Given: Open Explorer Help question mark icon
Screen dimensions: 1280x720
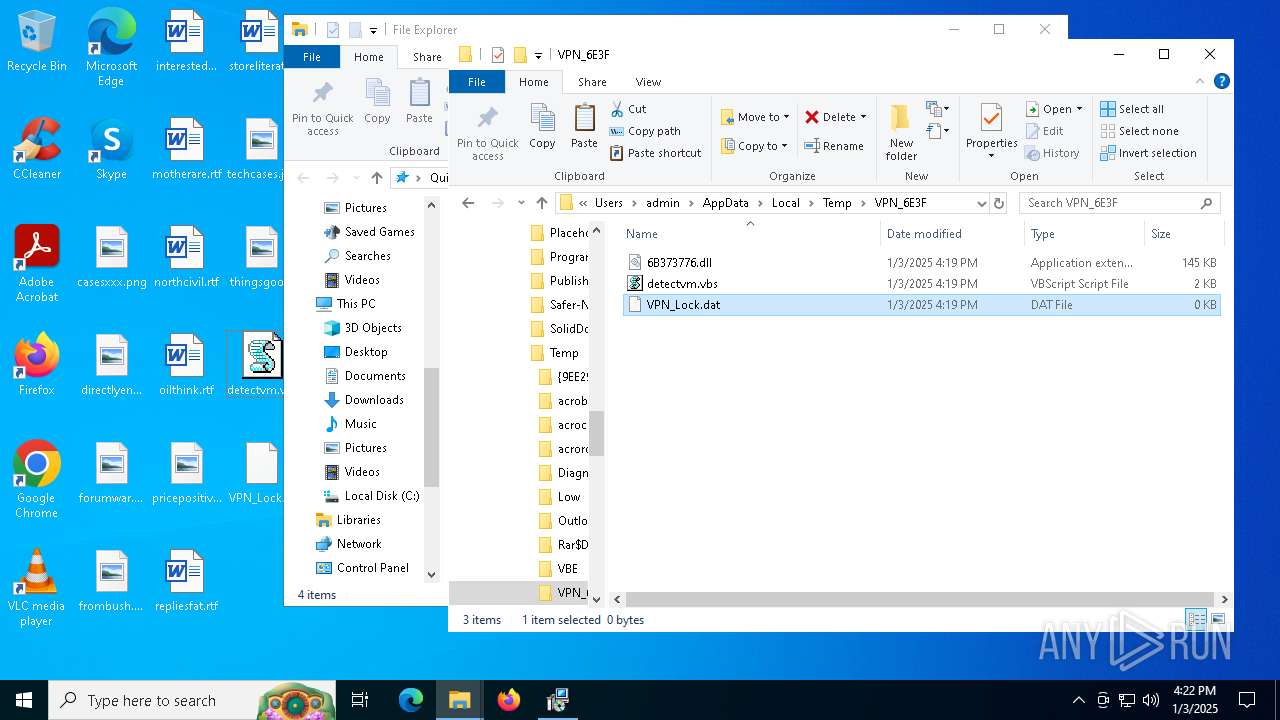Looking at the screenshot, I should tap(1221, 82).
